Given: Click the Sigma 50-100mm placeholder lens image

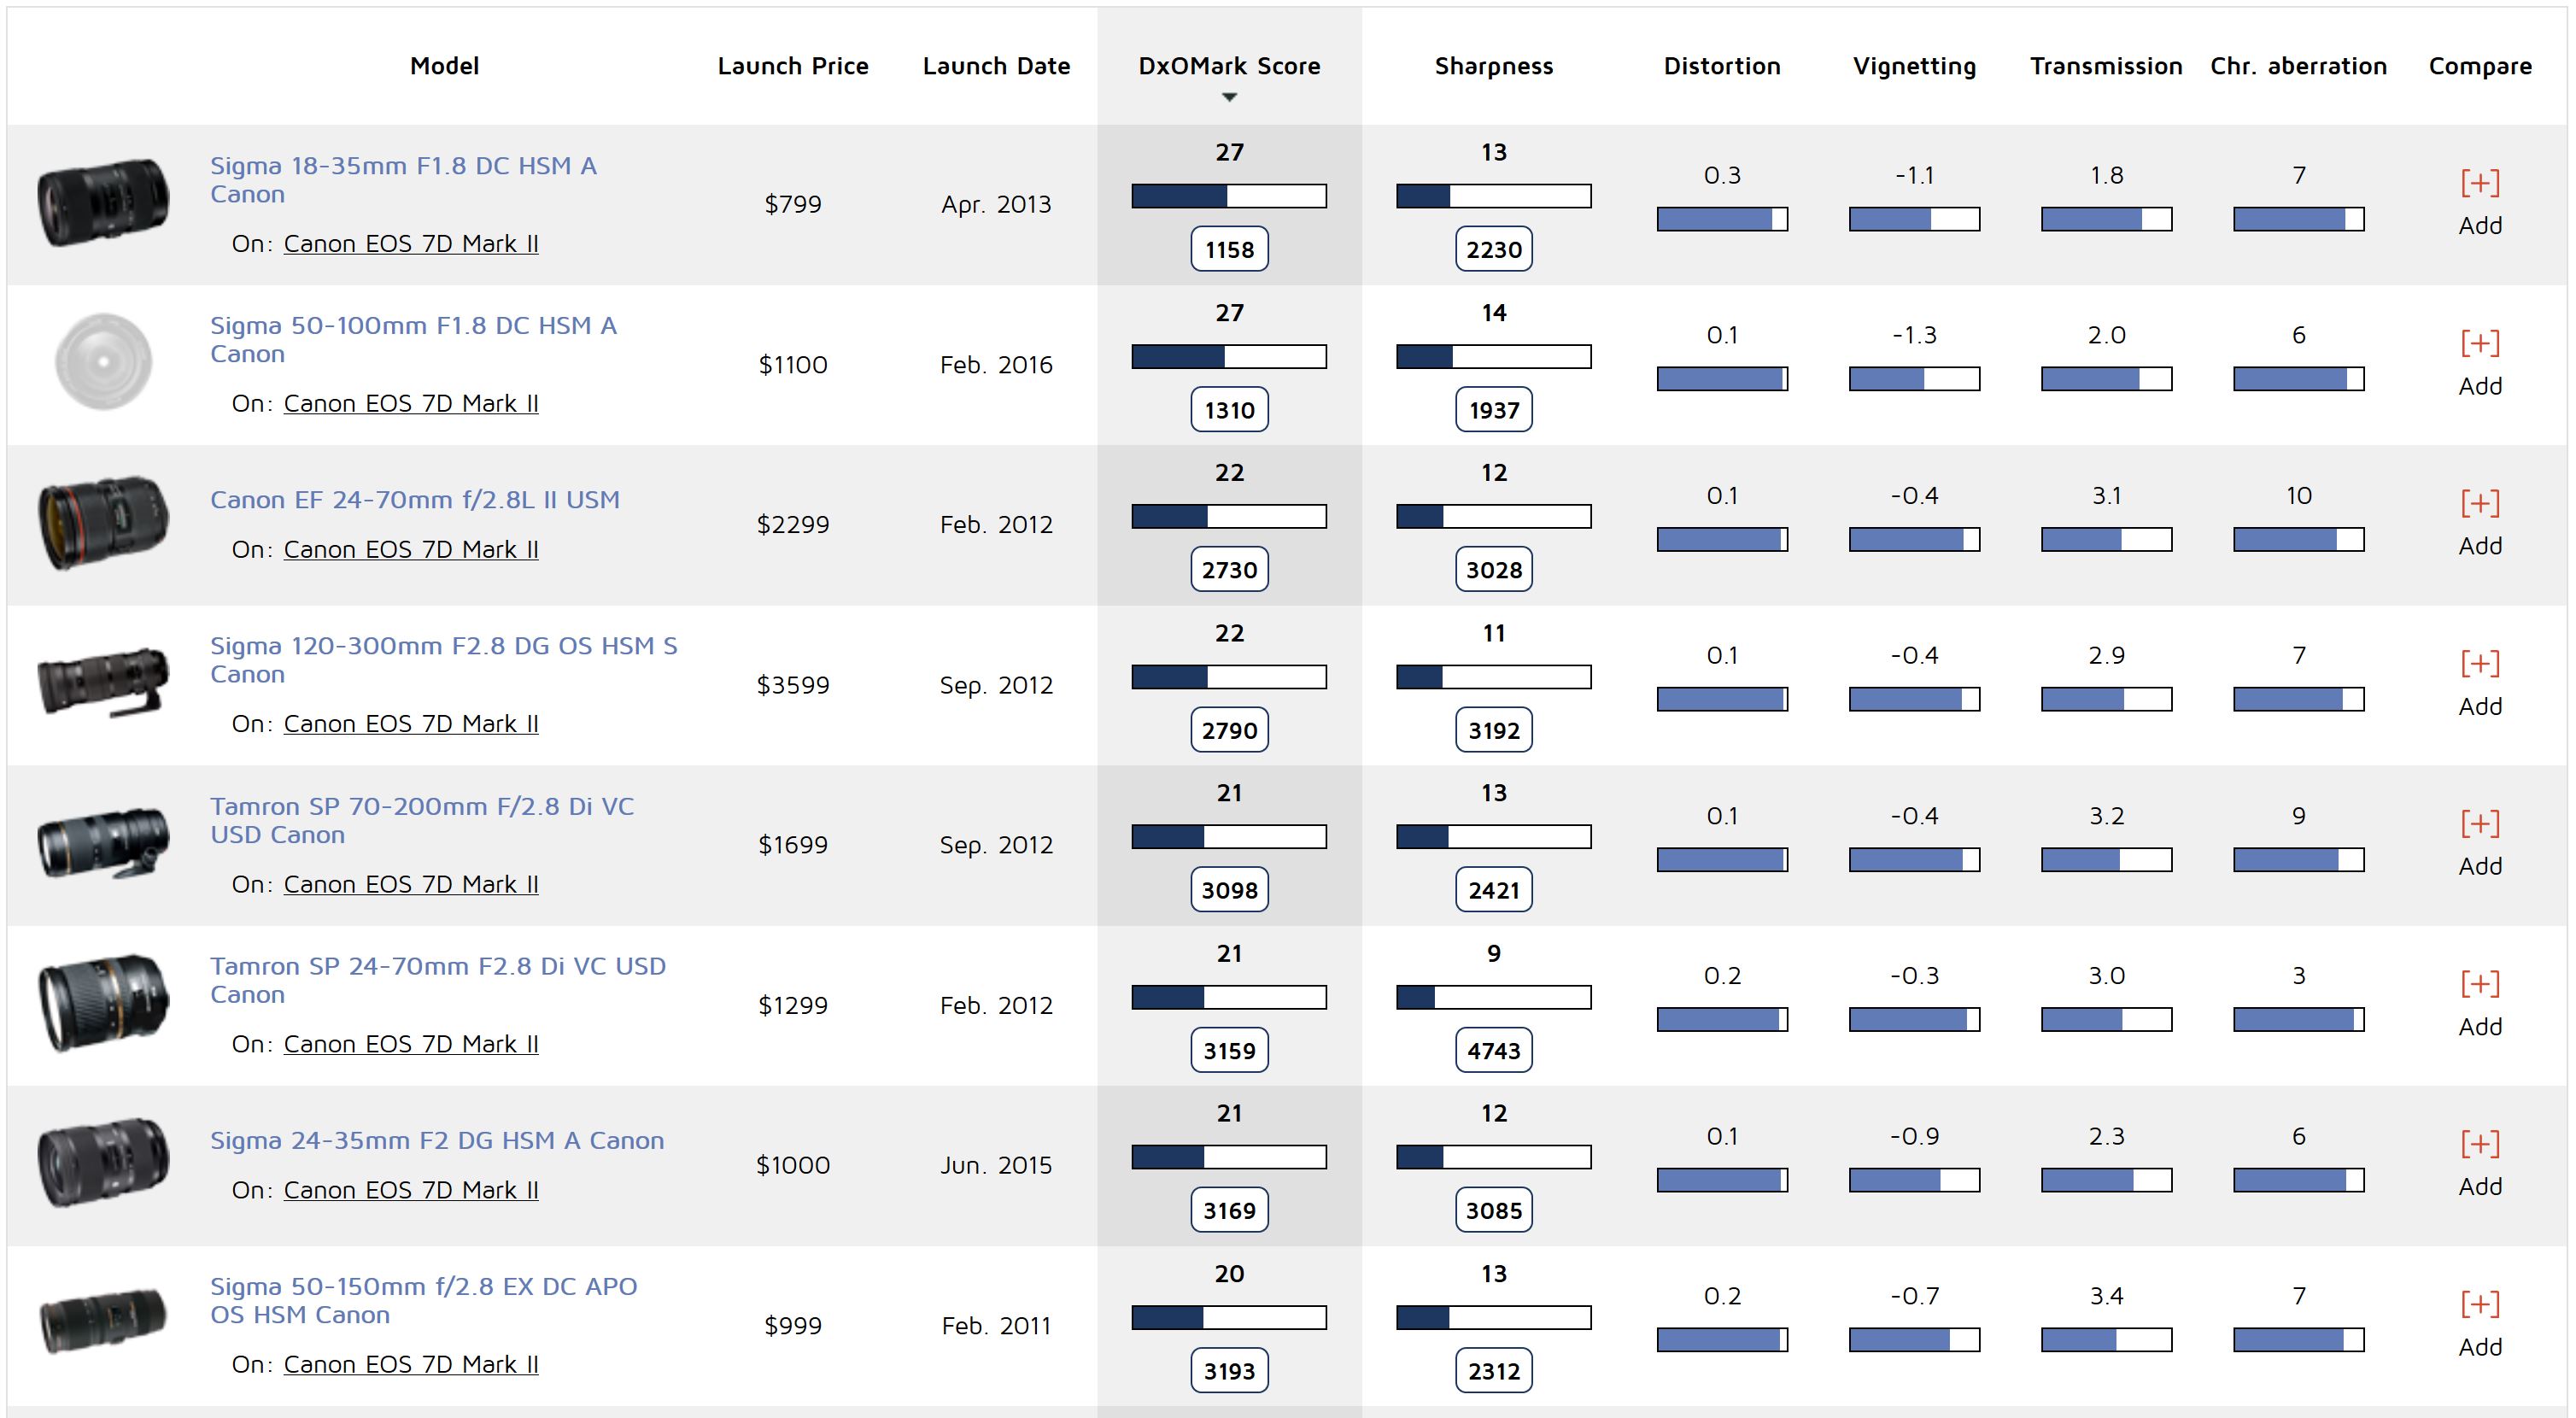Looking at the screenshot, I should pos(103,362).
